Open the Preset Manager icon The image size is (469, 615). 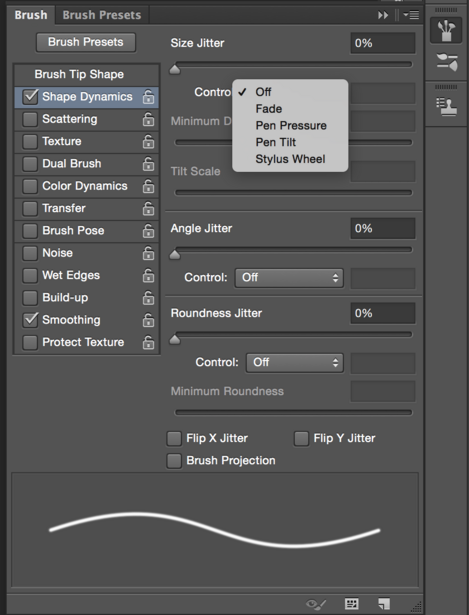coord(351,604)
